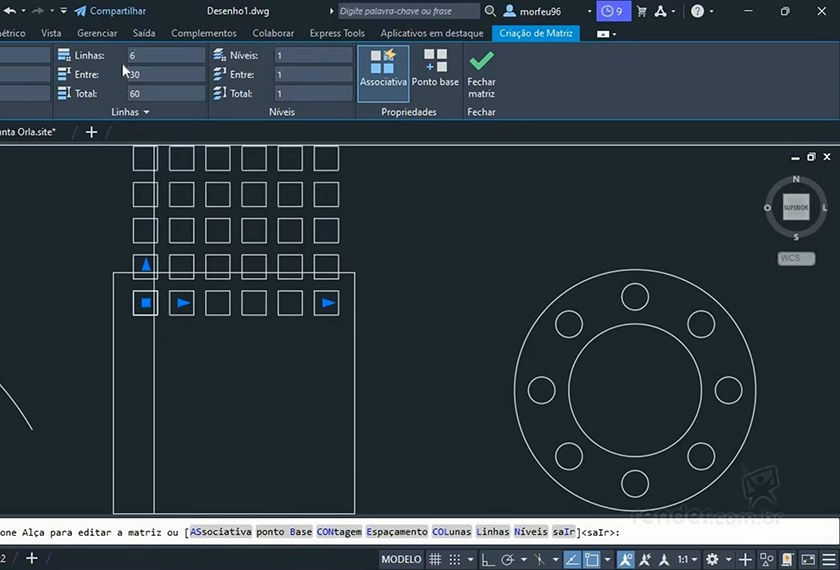Screen dimensions: 840x570
Task: Click the blue square base grip
Action: coord(146,303)
